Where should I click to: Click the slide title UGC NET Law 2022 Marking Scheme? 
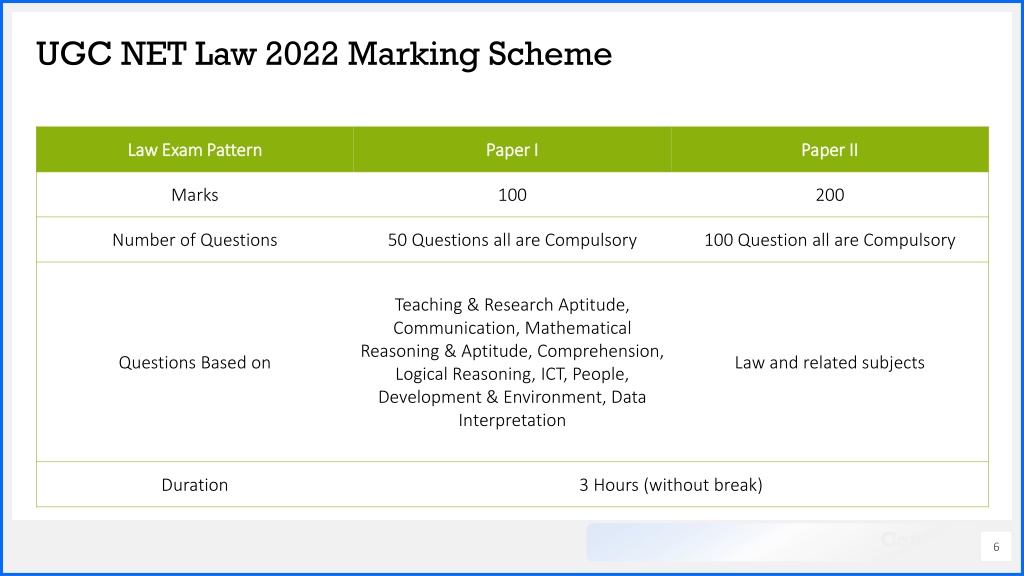coord(324,54)
